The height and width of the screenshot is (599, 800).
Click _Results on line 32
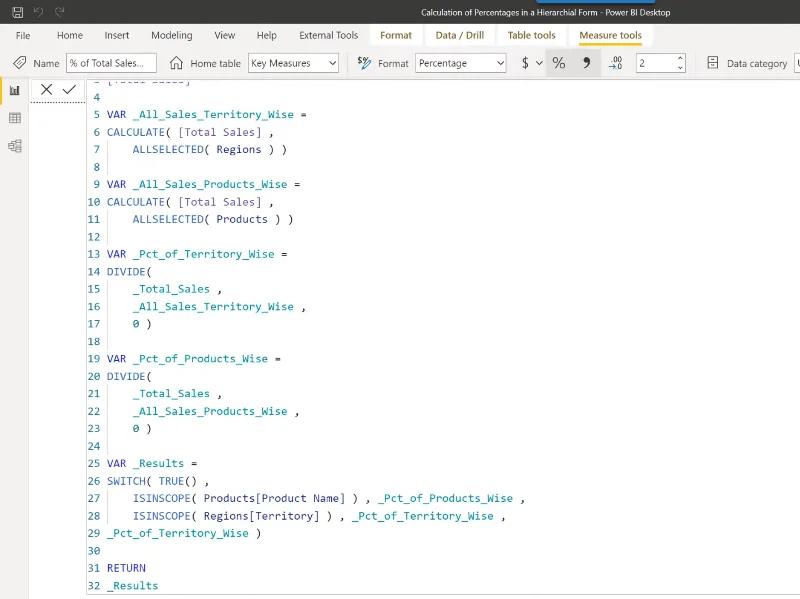point(132,586)
